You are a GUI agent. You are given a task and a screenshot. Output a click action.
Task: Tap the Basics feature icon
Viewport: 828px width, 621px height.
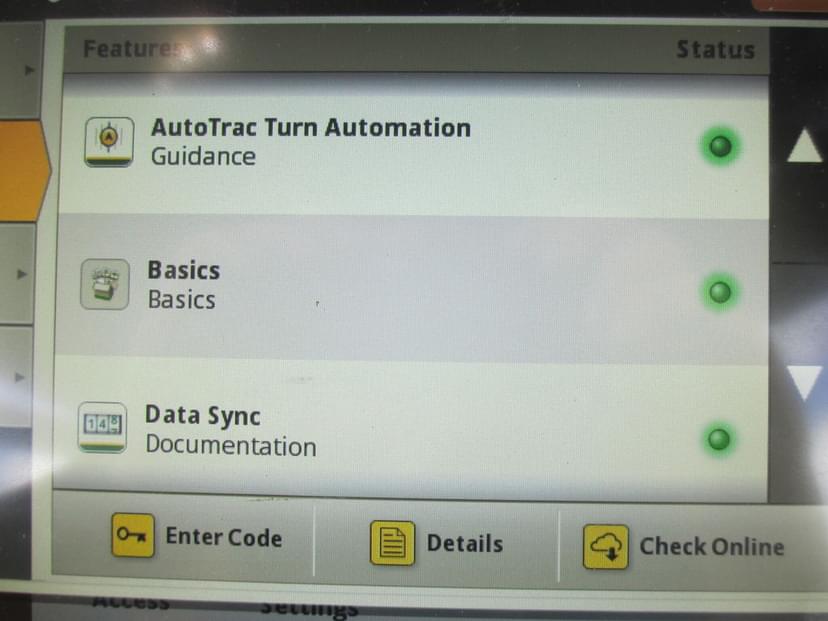coord(105,284)
